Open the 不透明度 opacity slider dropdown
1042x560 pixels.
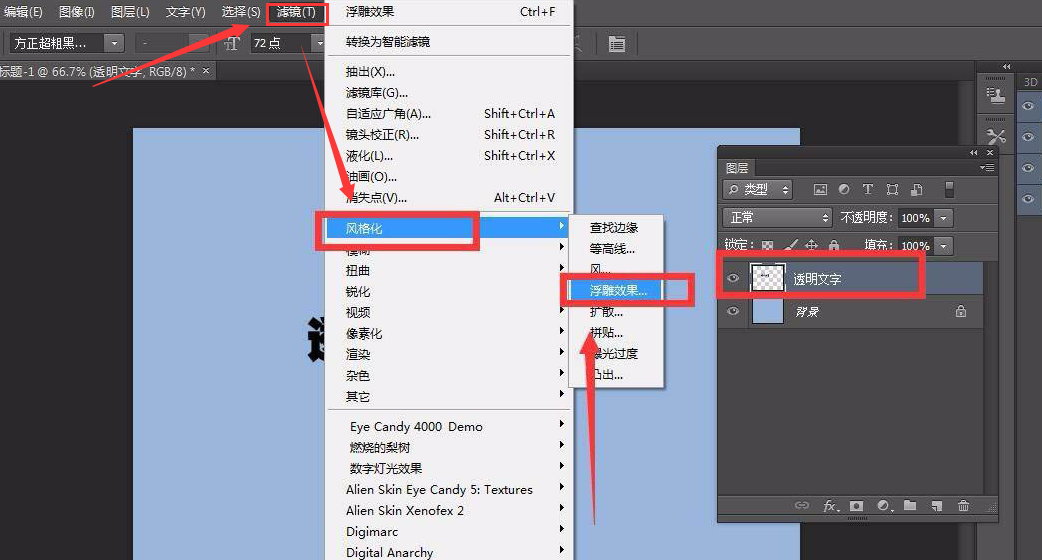pos(943,218)
